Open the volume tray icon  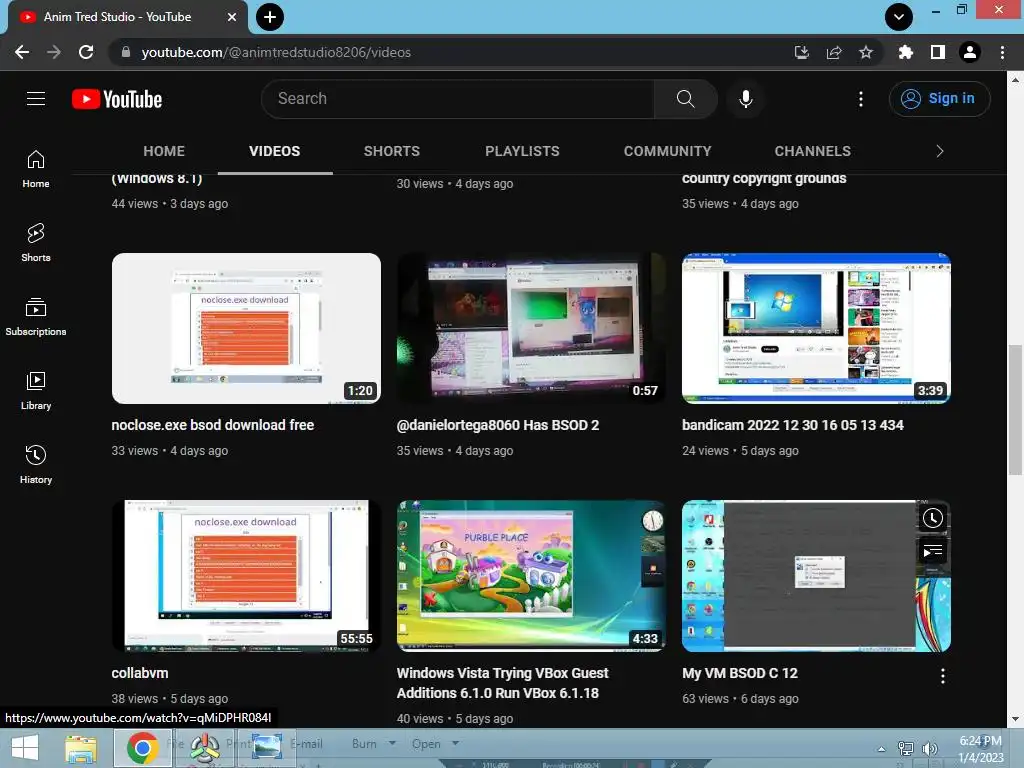(x=929, y=748)
